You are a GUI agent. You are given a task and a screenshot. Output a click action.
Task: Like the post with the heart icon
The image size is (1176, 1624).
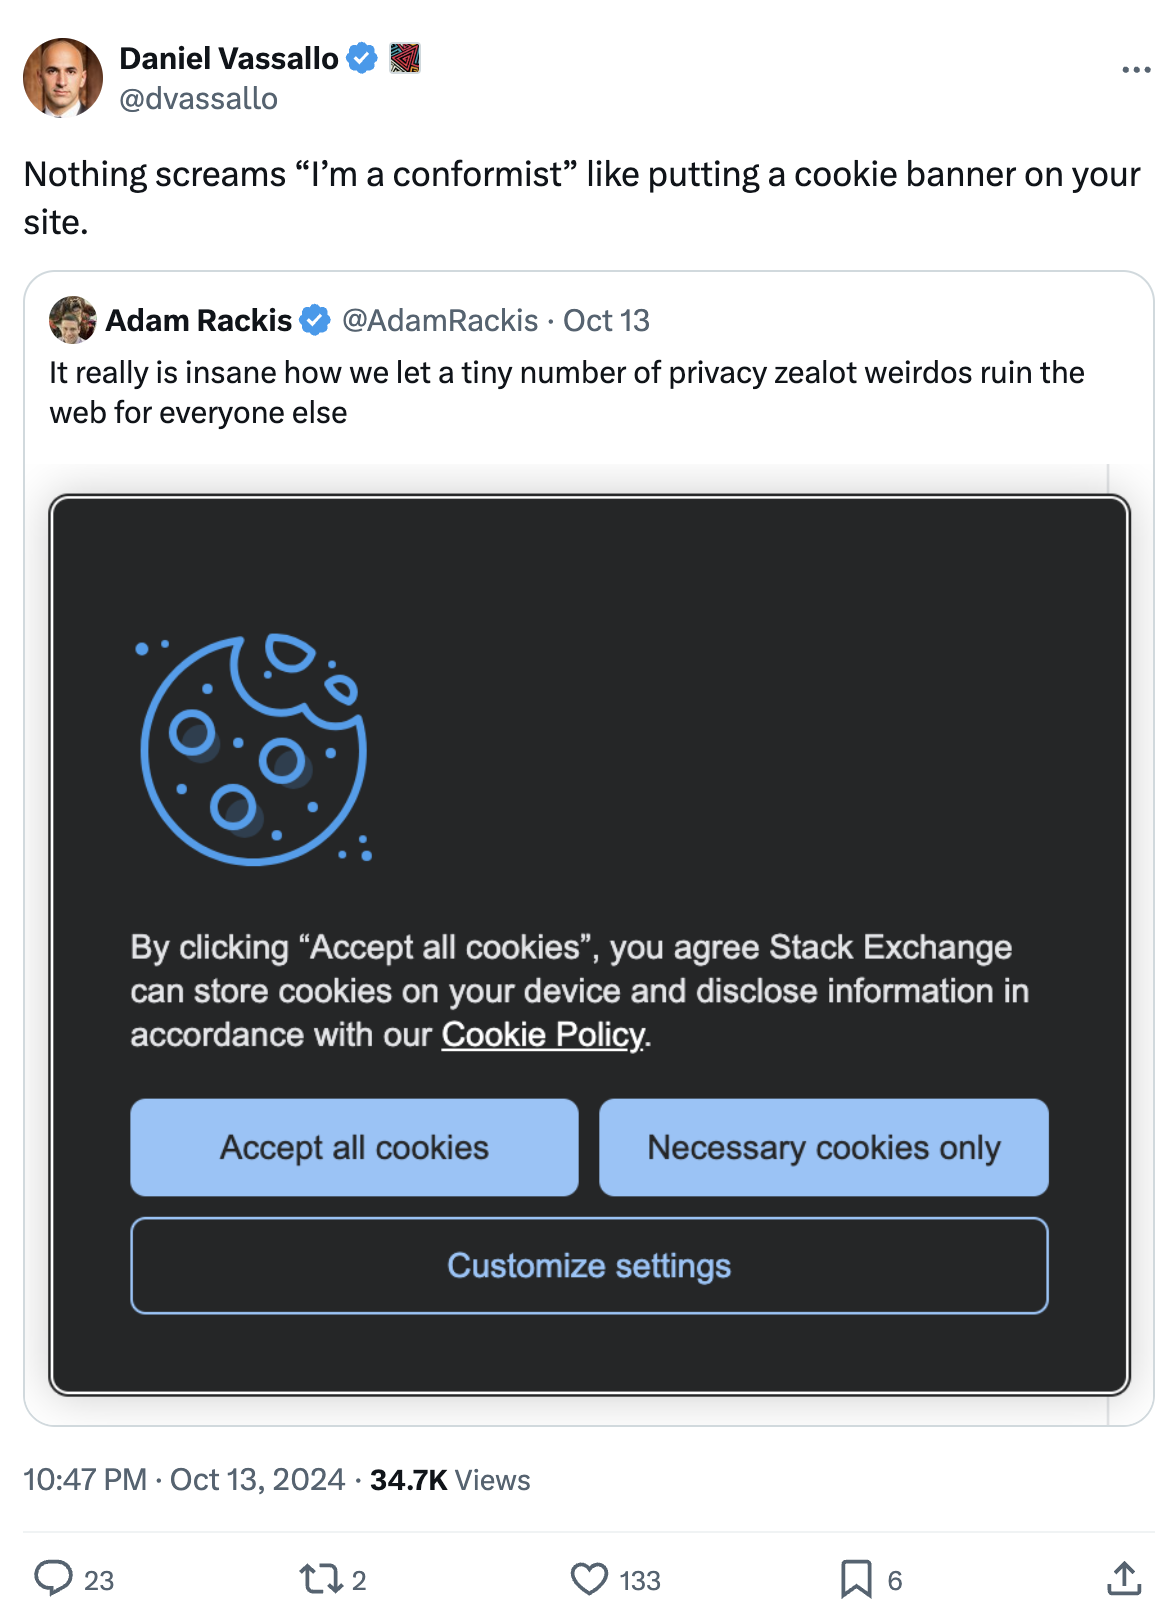[x=589, y=1579]
